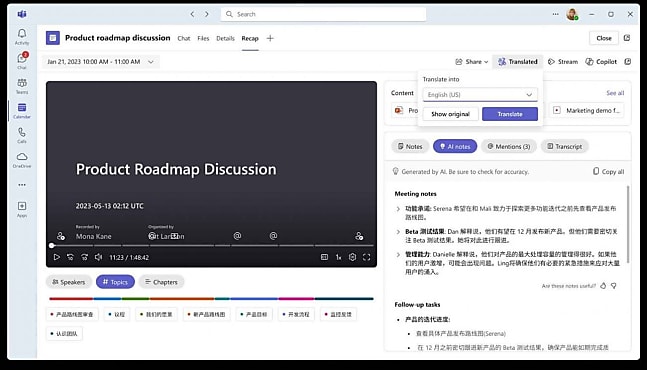Show more apps ellipsis in sidebar
647x370 pixels.
(x=22, y=185)
